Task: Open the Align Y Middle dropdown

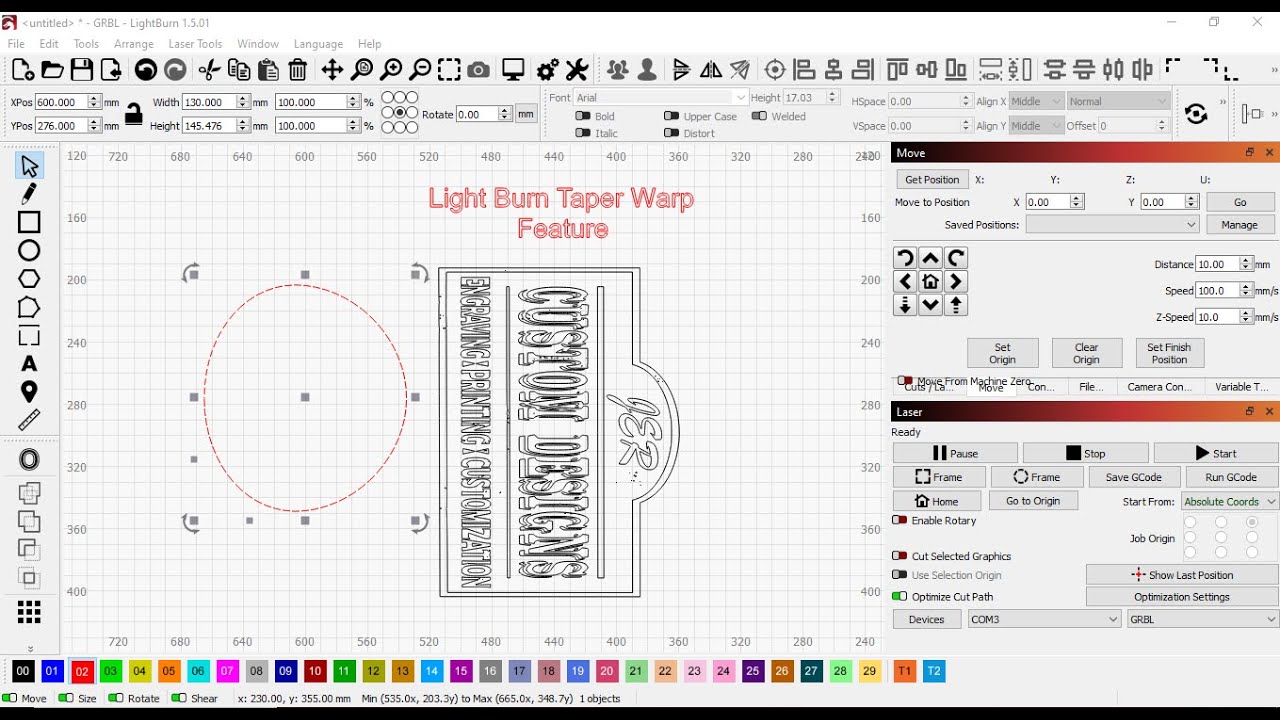Action: (1036, 125)
